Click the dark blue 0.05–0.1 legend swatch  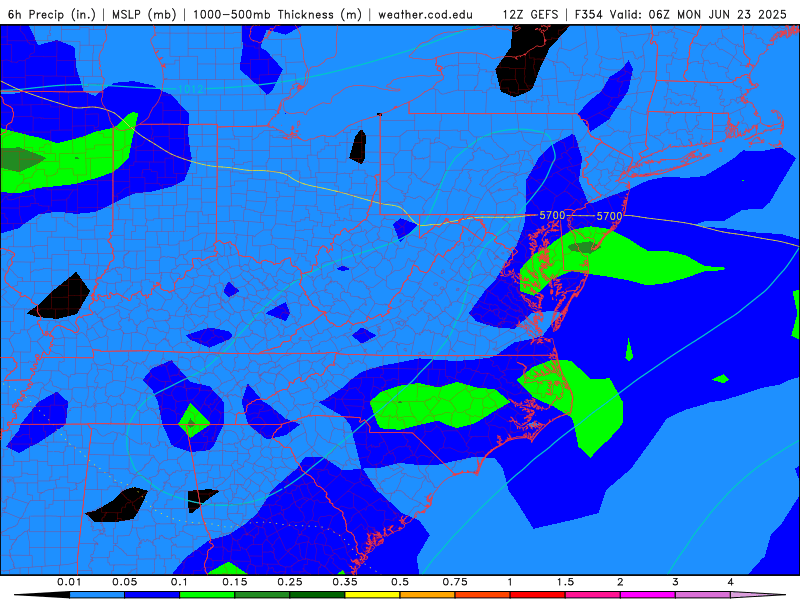[152, 595]
